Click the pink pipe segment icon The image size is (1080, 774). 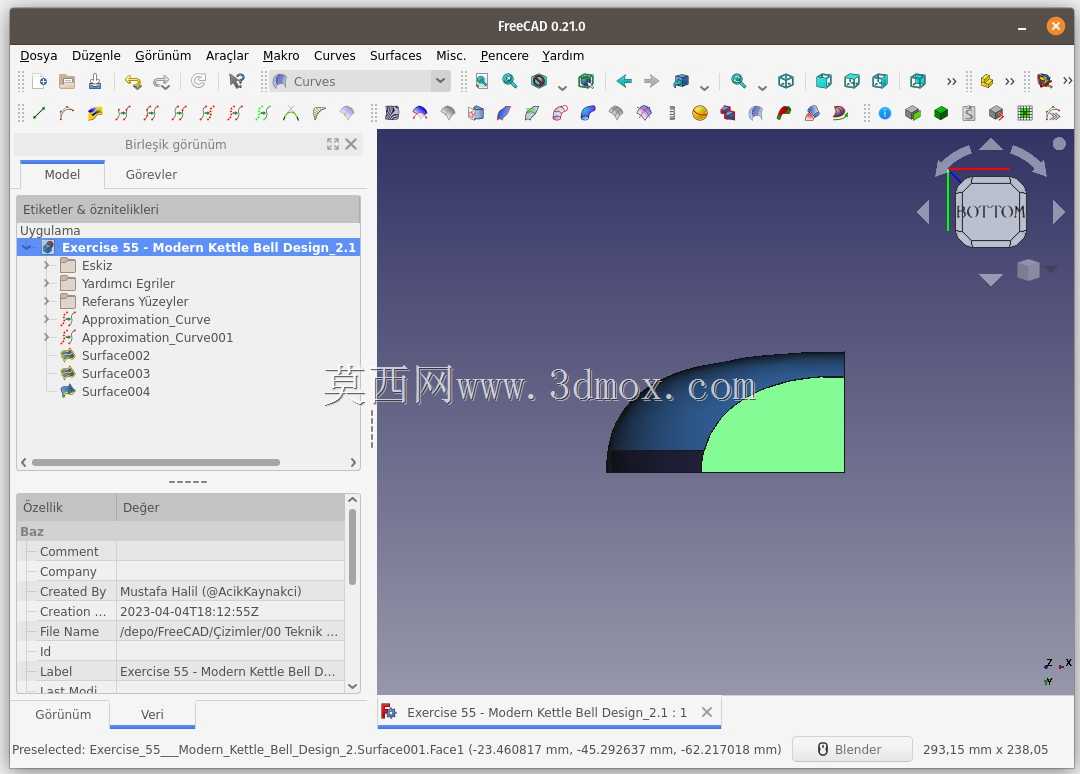click(560, 113)
